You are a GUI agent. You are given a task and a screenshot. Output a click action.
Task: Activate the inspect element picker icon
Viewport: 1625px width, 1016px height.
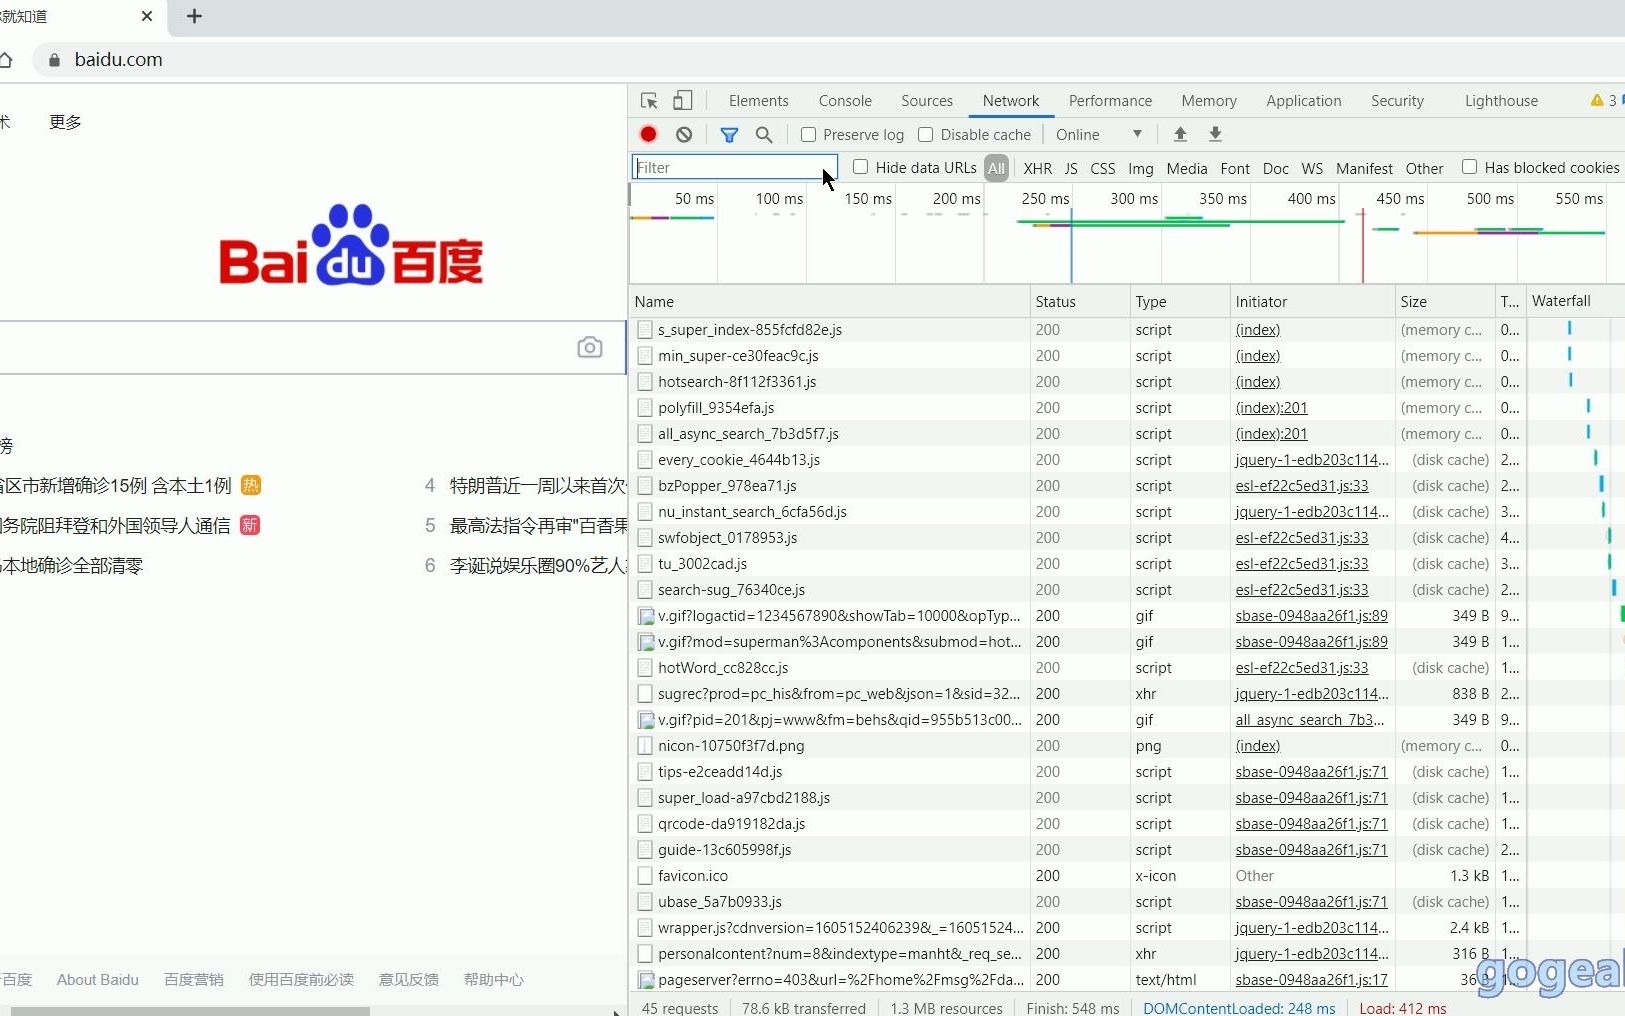click(x=649, y=101)
